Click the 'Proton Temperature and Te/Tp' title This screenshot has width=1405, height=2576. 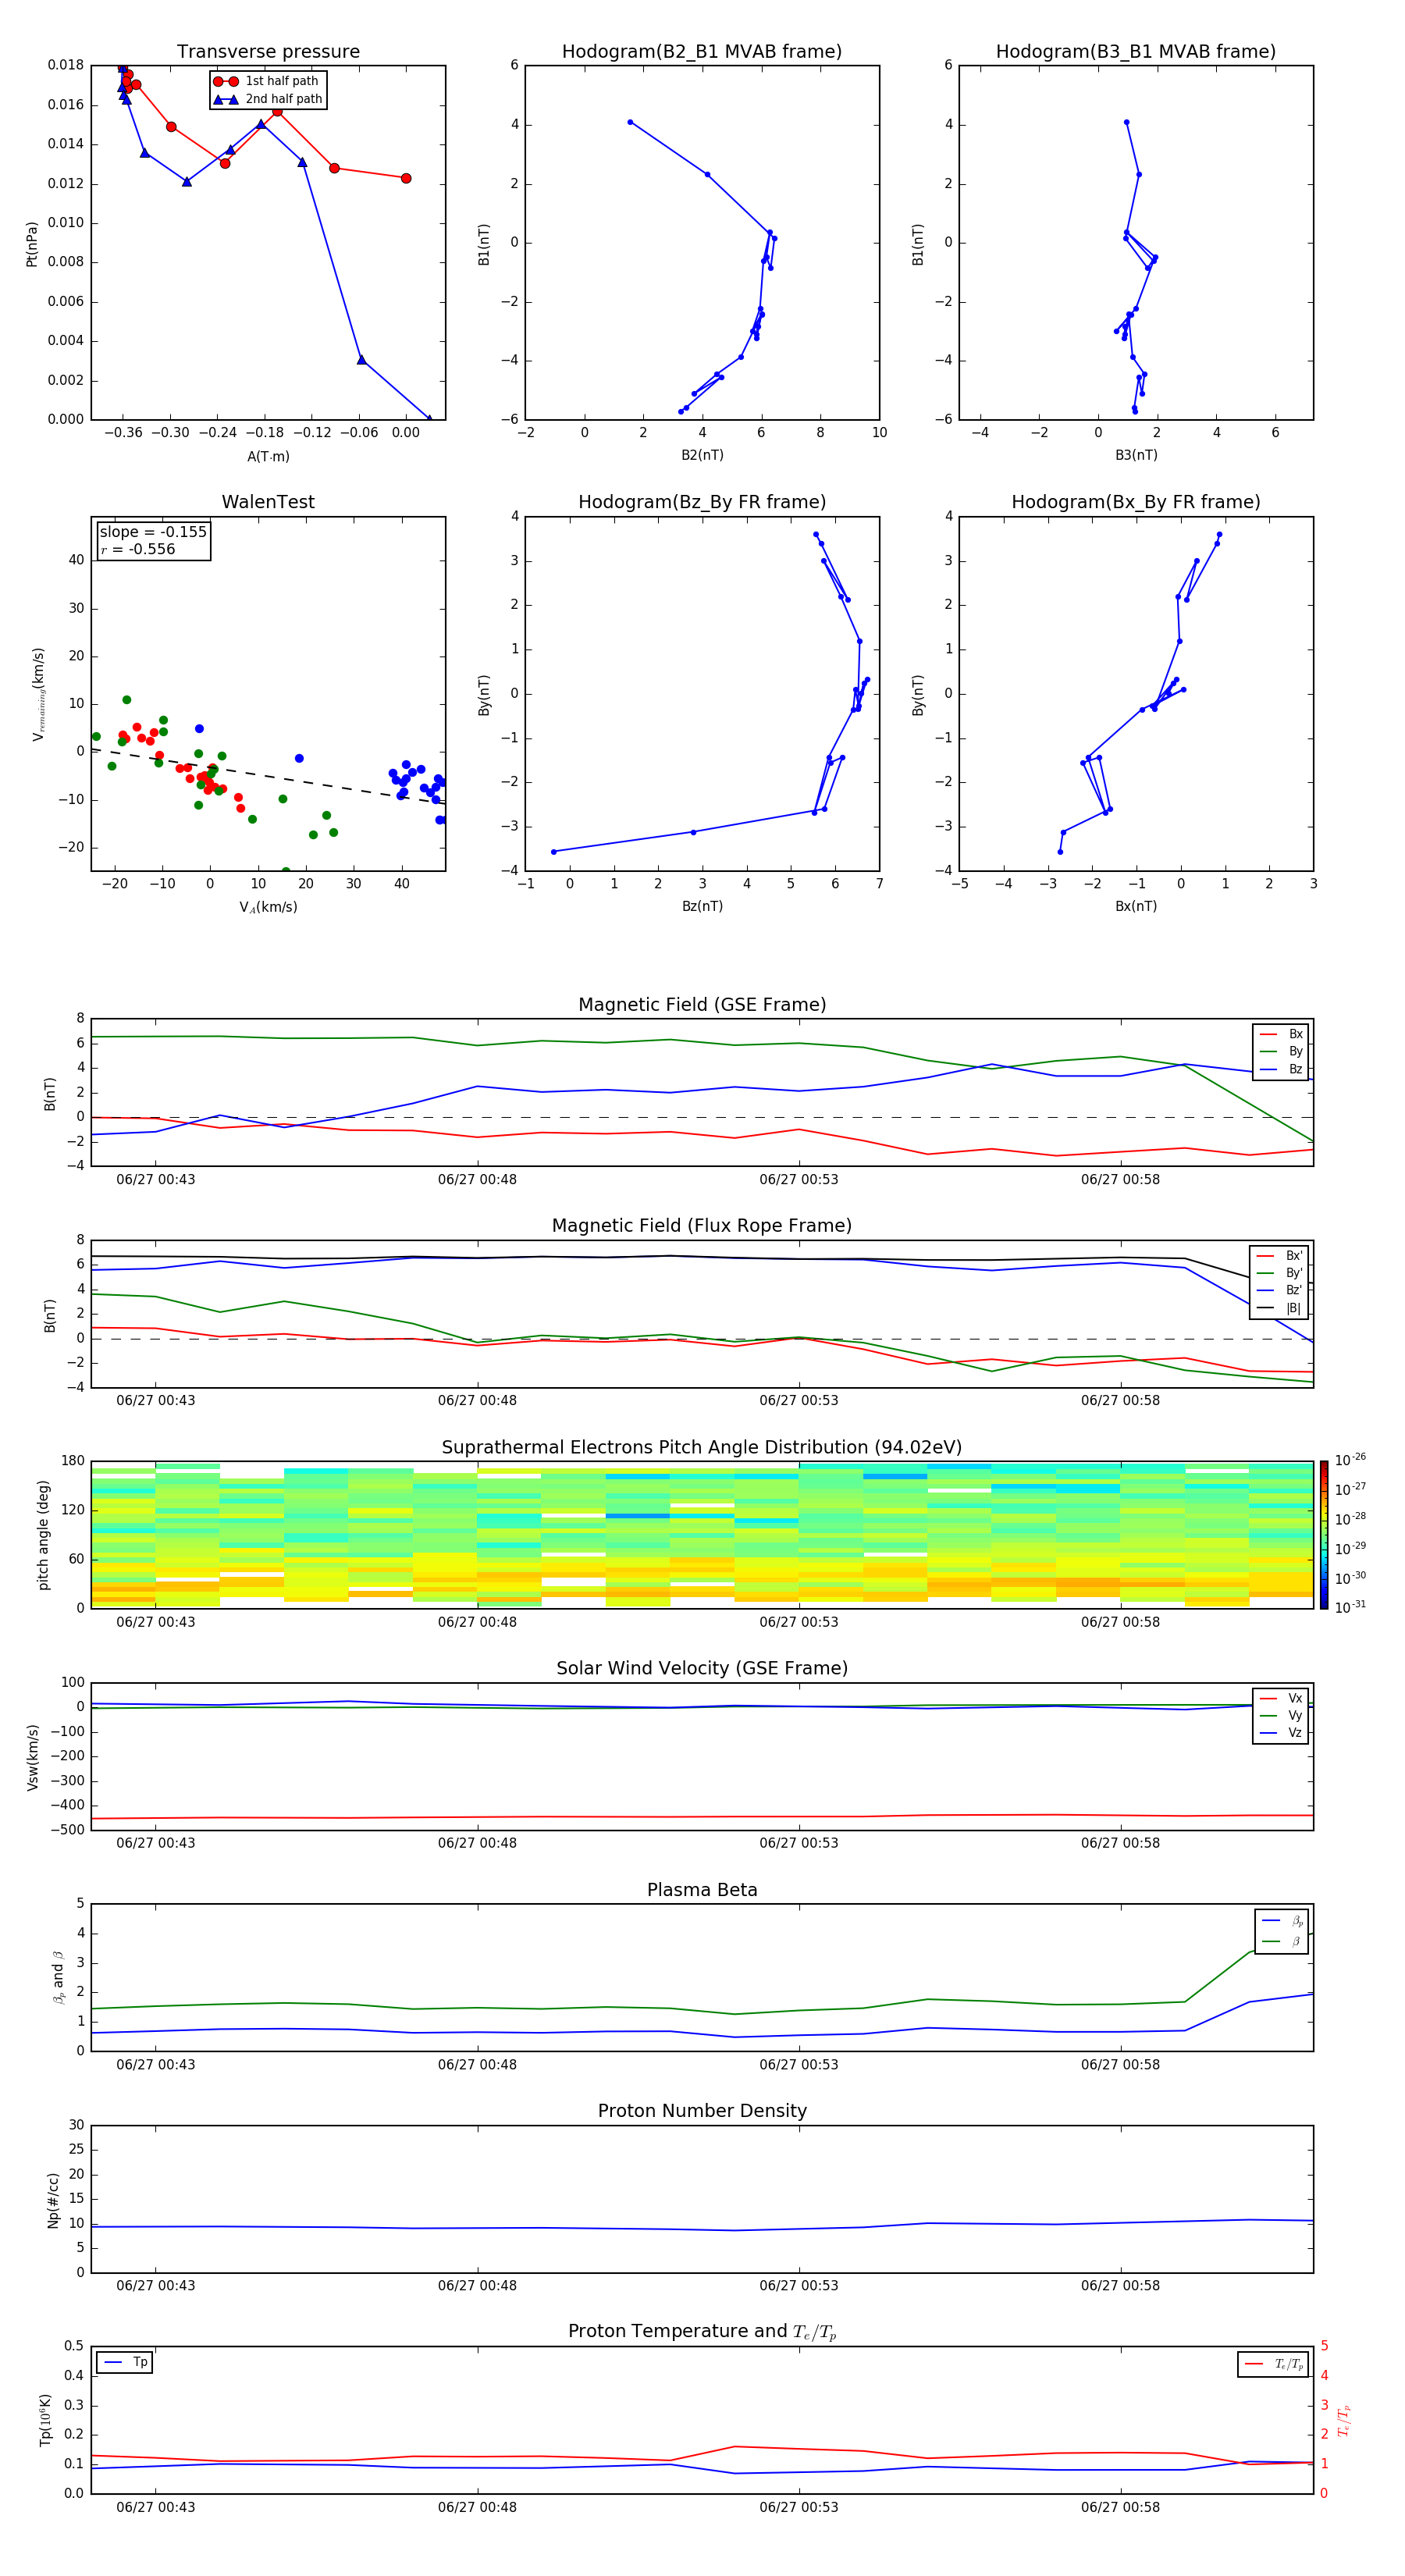point(702,2332)
